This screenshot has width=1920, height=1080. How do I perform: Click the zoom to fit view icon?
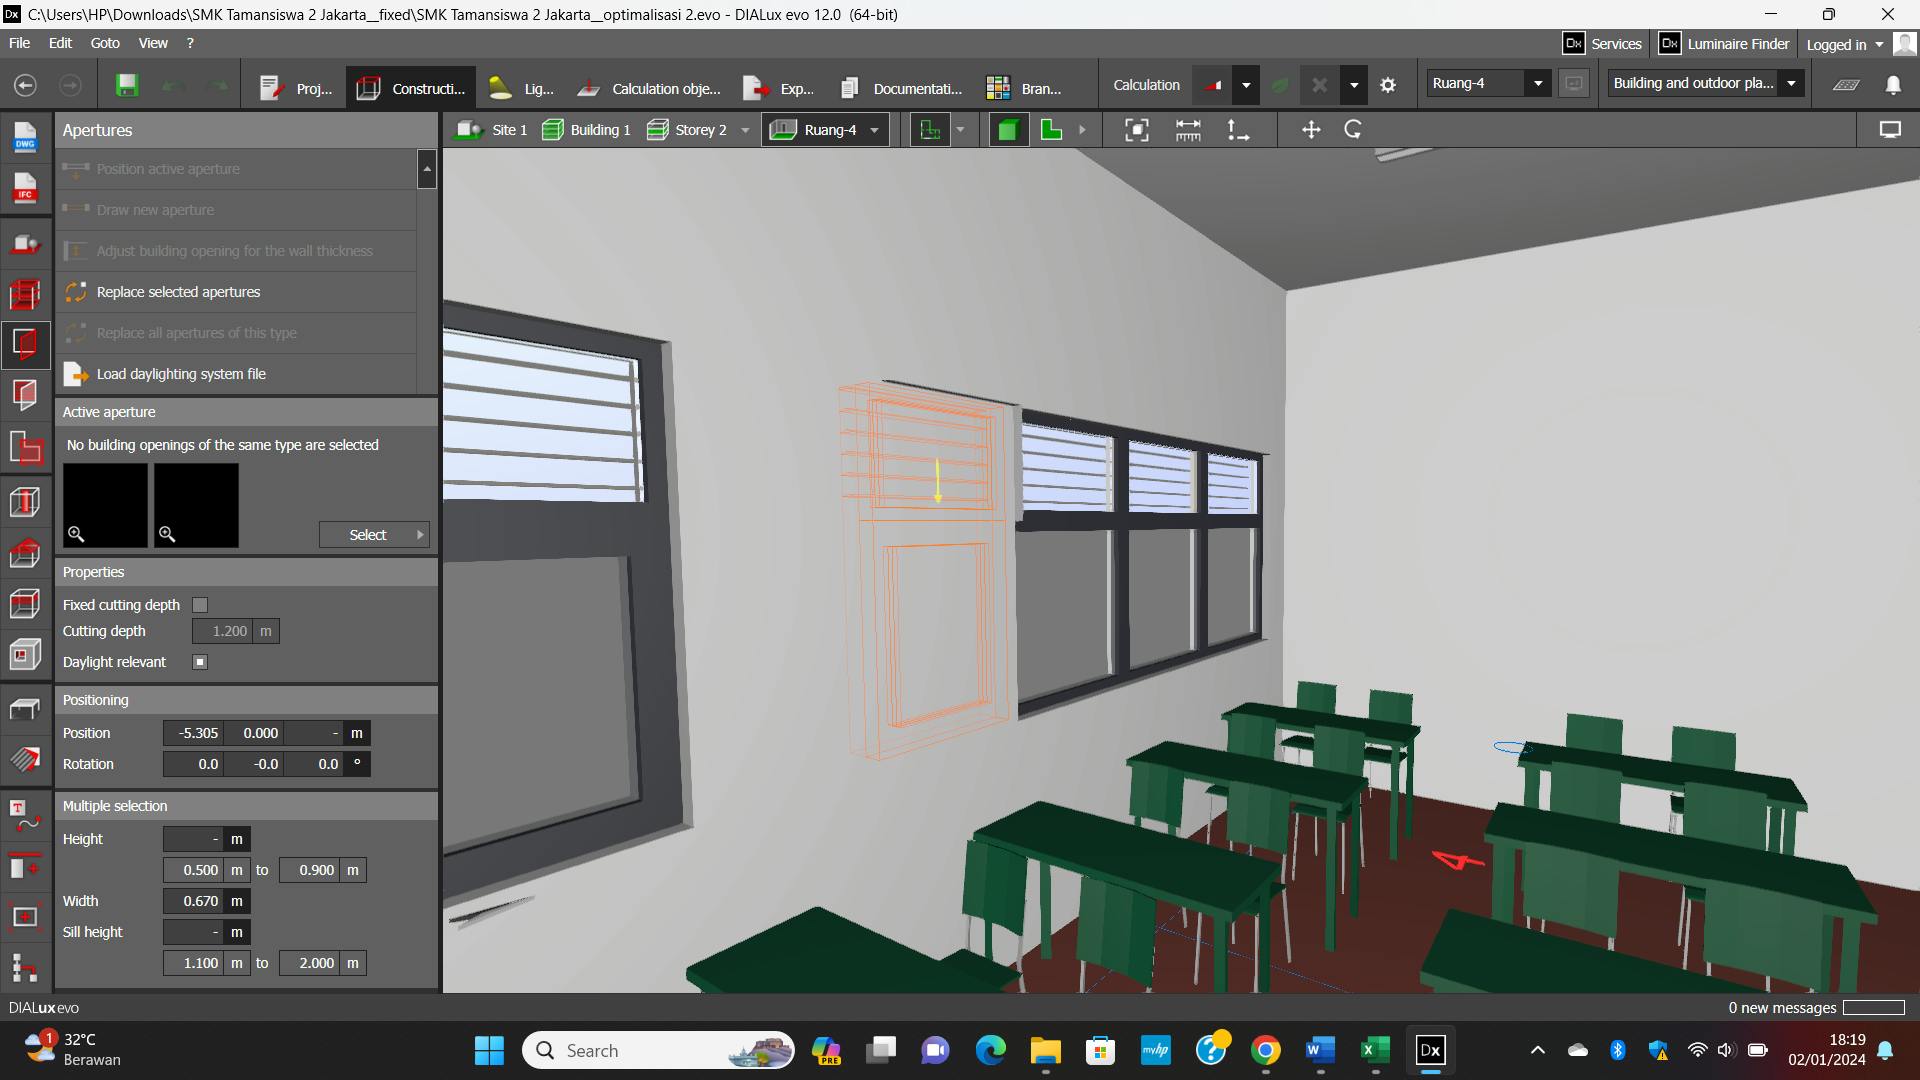[1137, 130]
